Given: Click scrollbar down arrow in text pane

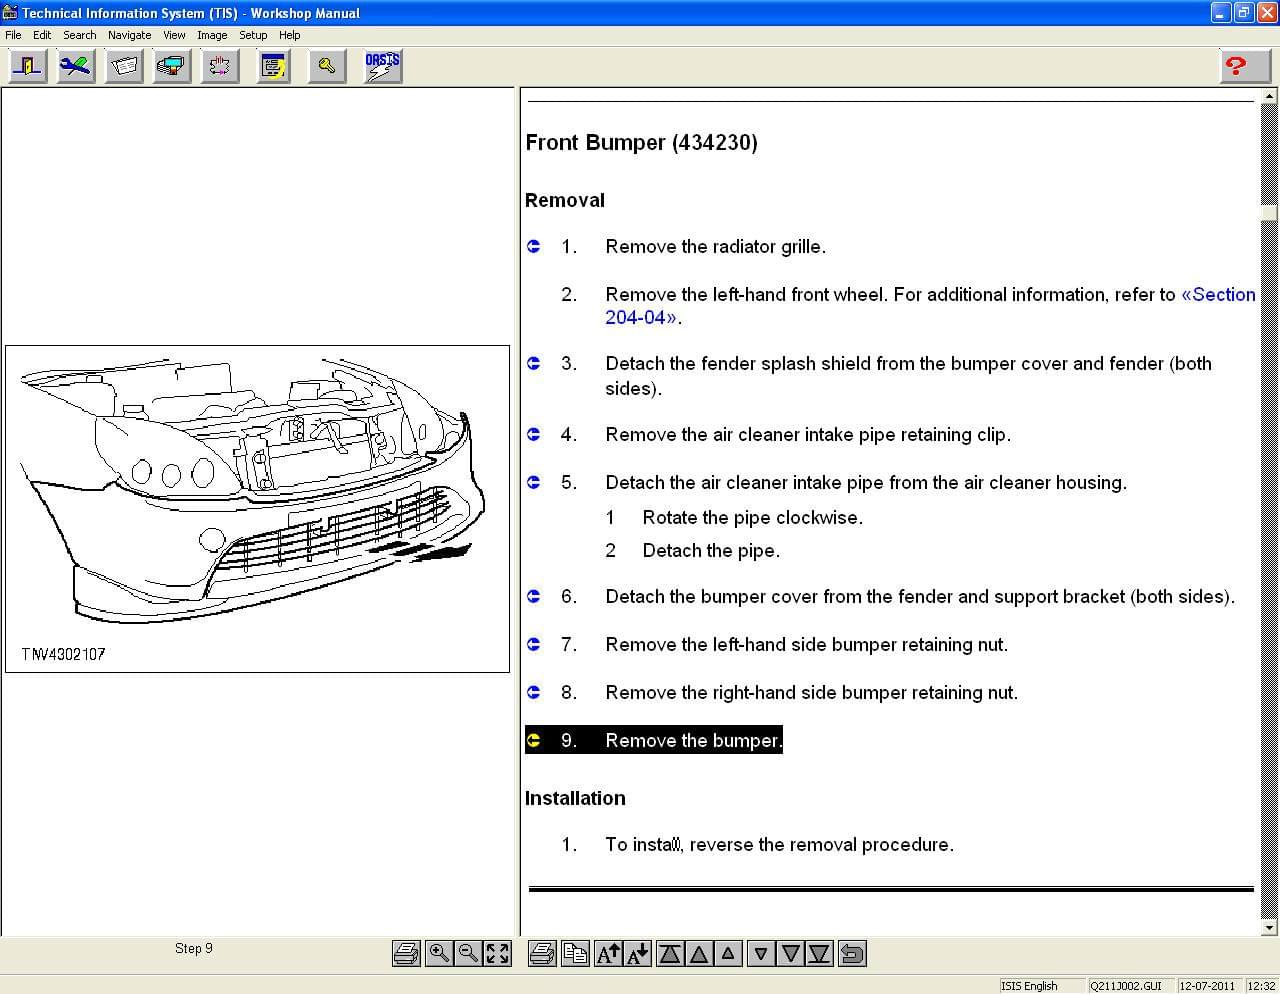Looking at the screenshot, I should [1269, 927].
